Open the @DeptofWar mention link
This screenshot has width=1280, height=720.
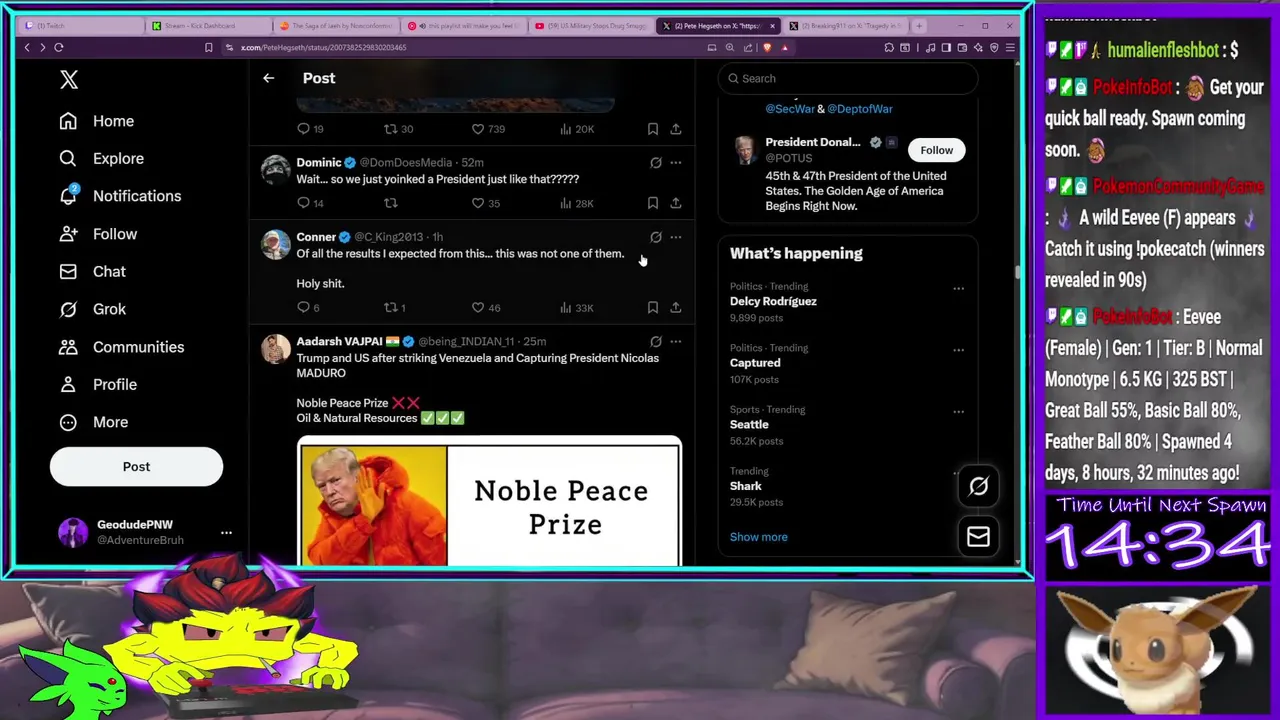860,109
